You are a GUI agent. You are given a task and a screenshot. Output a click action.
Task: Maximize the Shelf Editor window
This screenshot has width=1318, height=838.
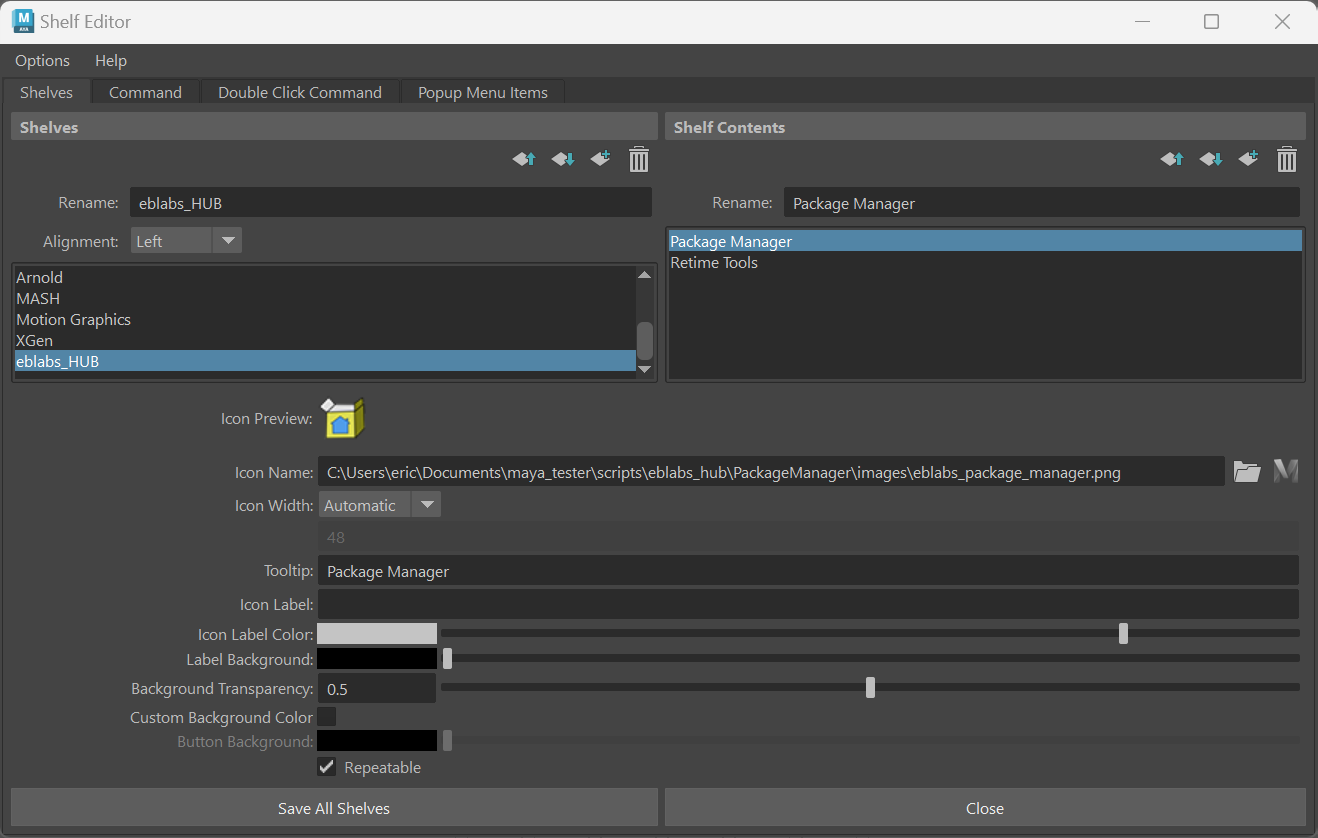point(1211,21)
